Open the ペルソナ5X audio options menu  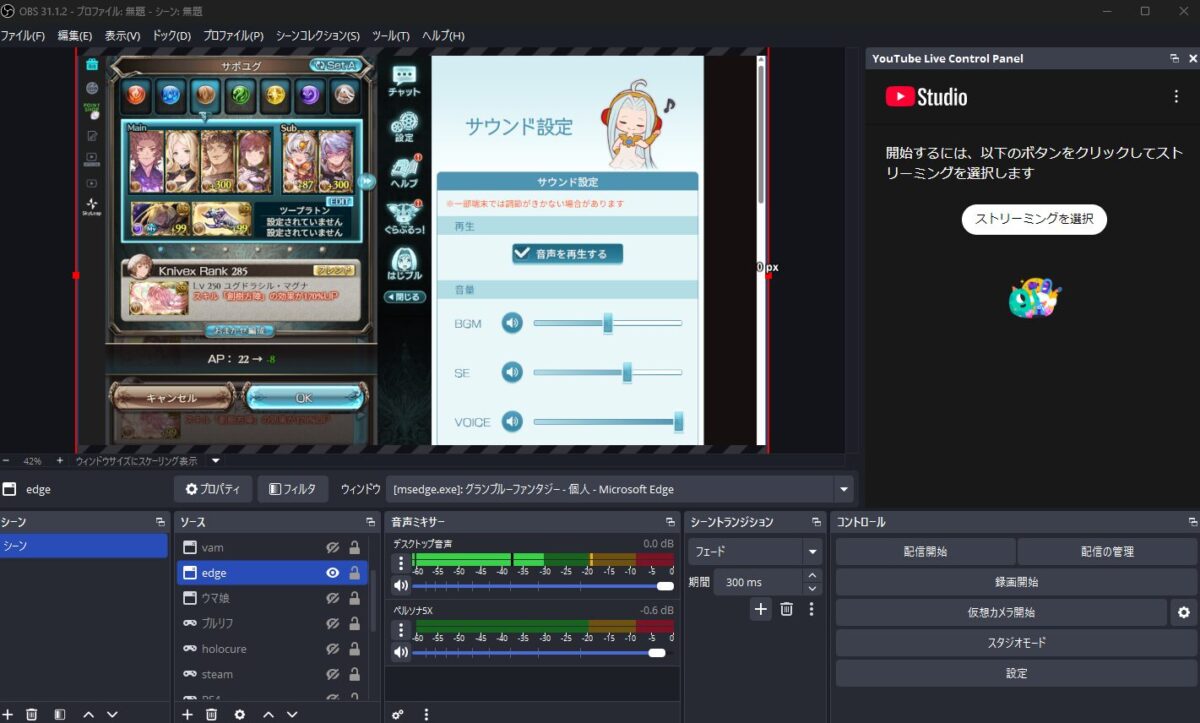click(x=401, y=630)
